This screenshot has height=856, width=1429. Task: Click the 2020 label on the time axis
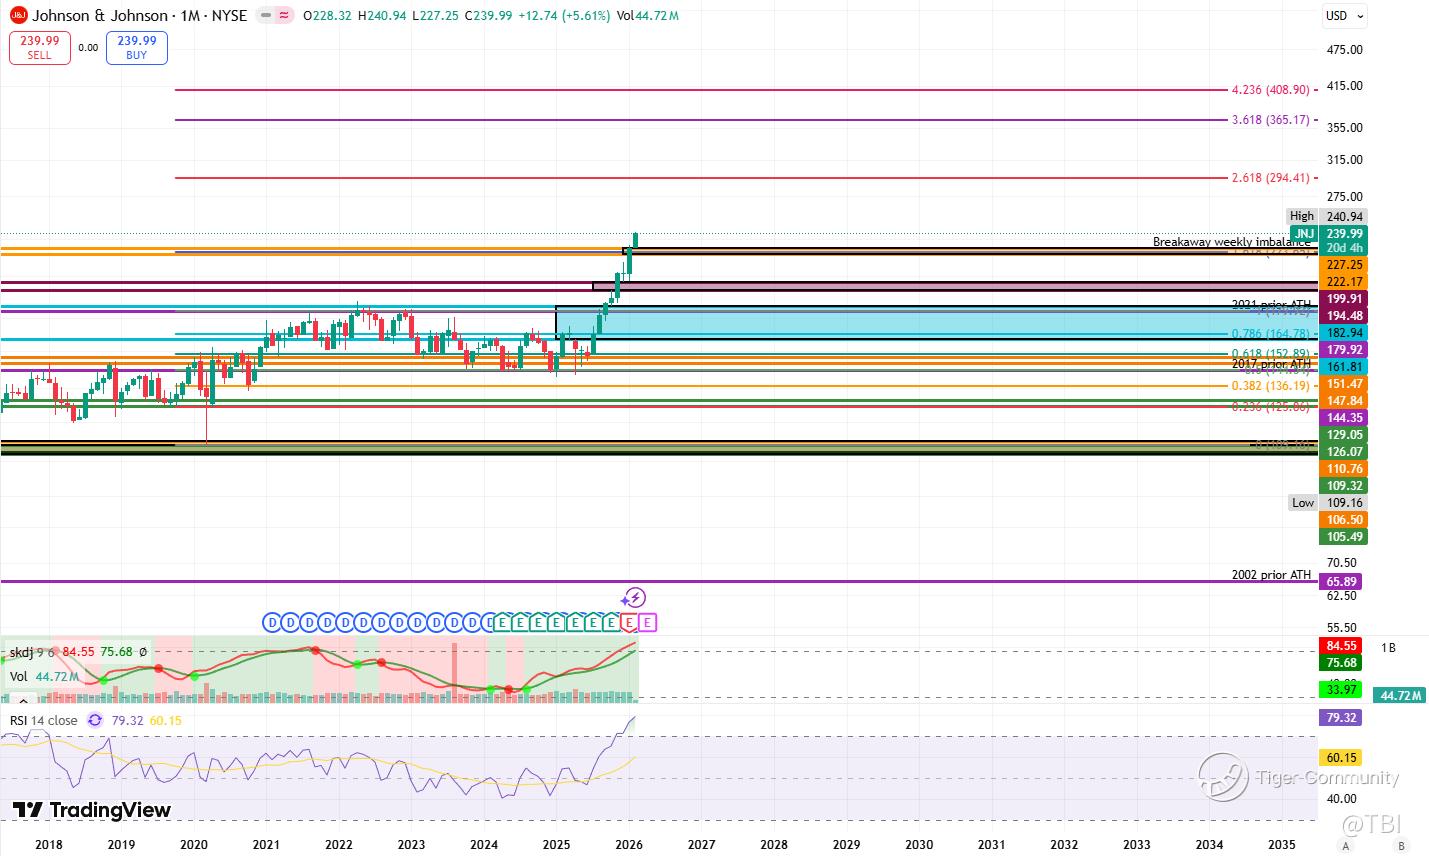tap(193, 845)
